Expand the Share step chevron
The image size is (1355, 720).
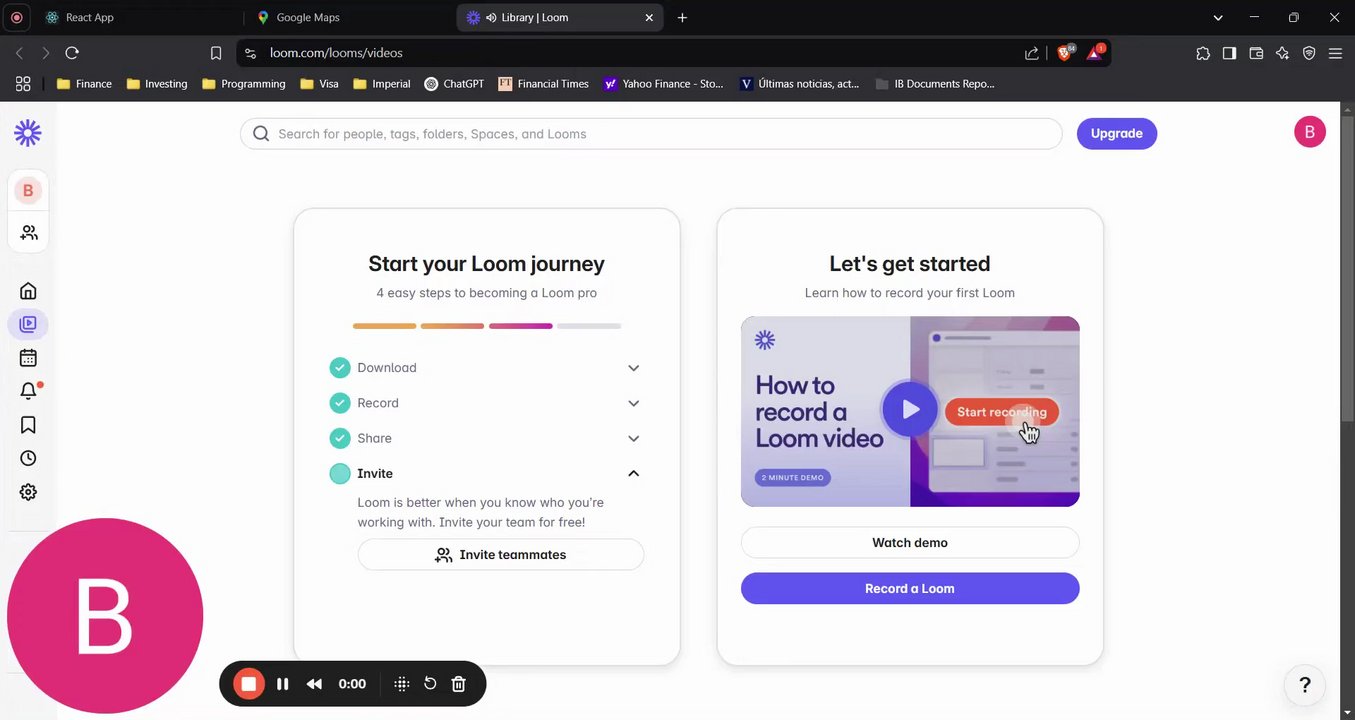click(x=633, y=438)
